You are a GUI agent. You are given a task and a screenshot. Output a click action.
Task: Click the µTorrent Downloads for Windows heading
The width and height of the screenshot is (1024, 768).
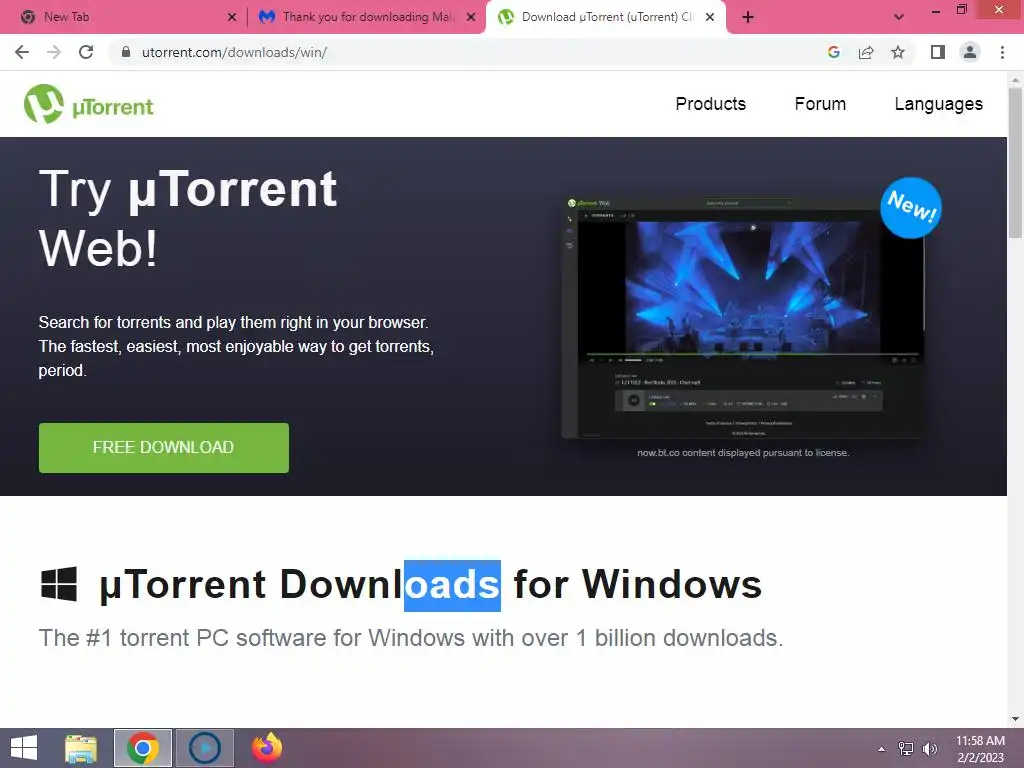(x=430, y=584)
